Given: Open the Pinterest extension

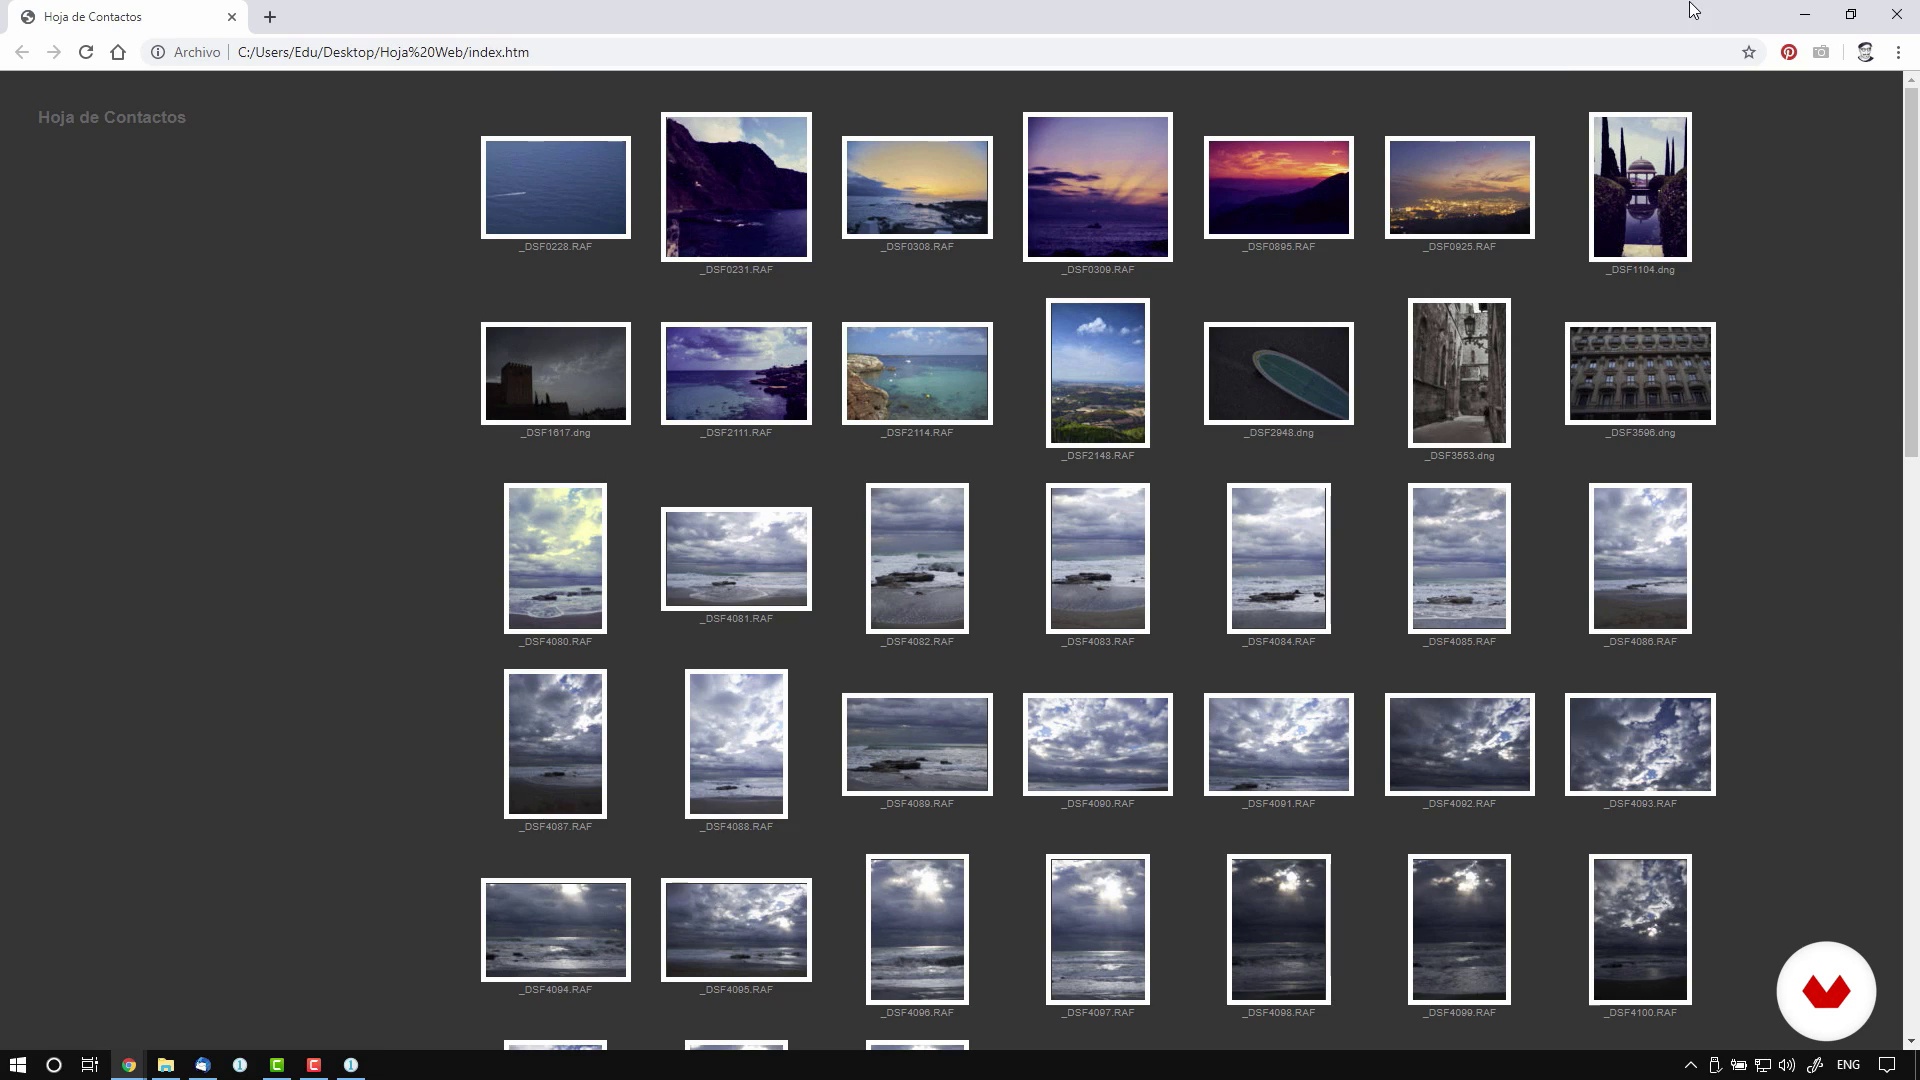Looking at the screenshot, I should (1789, 52).
